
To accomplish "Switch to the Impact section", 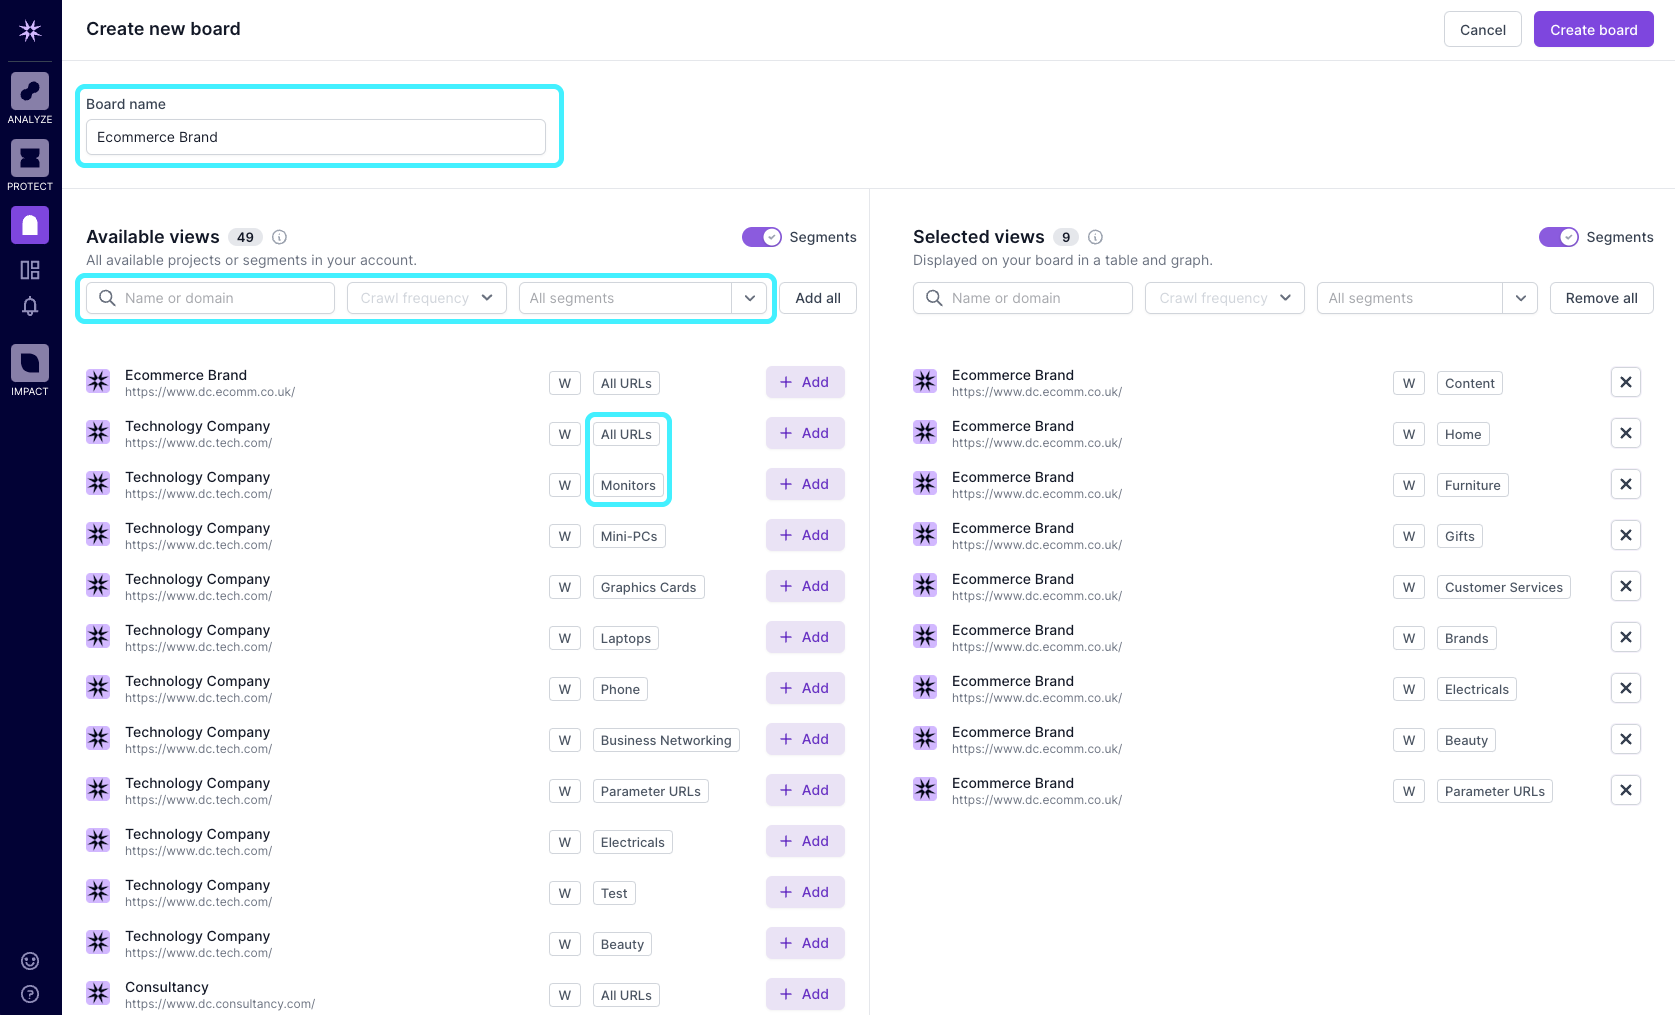I will [29, 362].
